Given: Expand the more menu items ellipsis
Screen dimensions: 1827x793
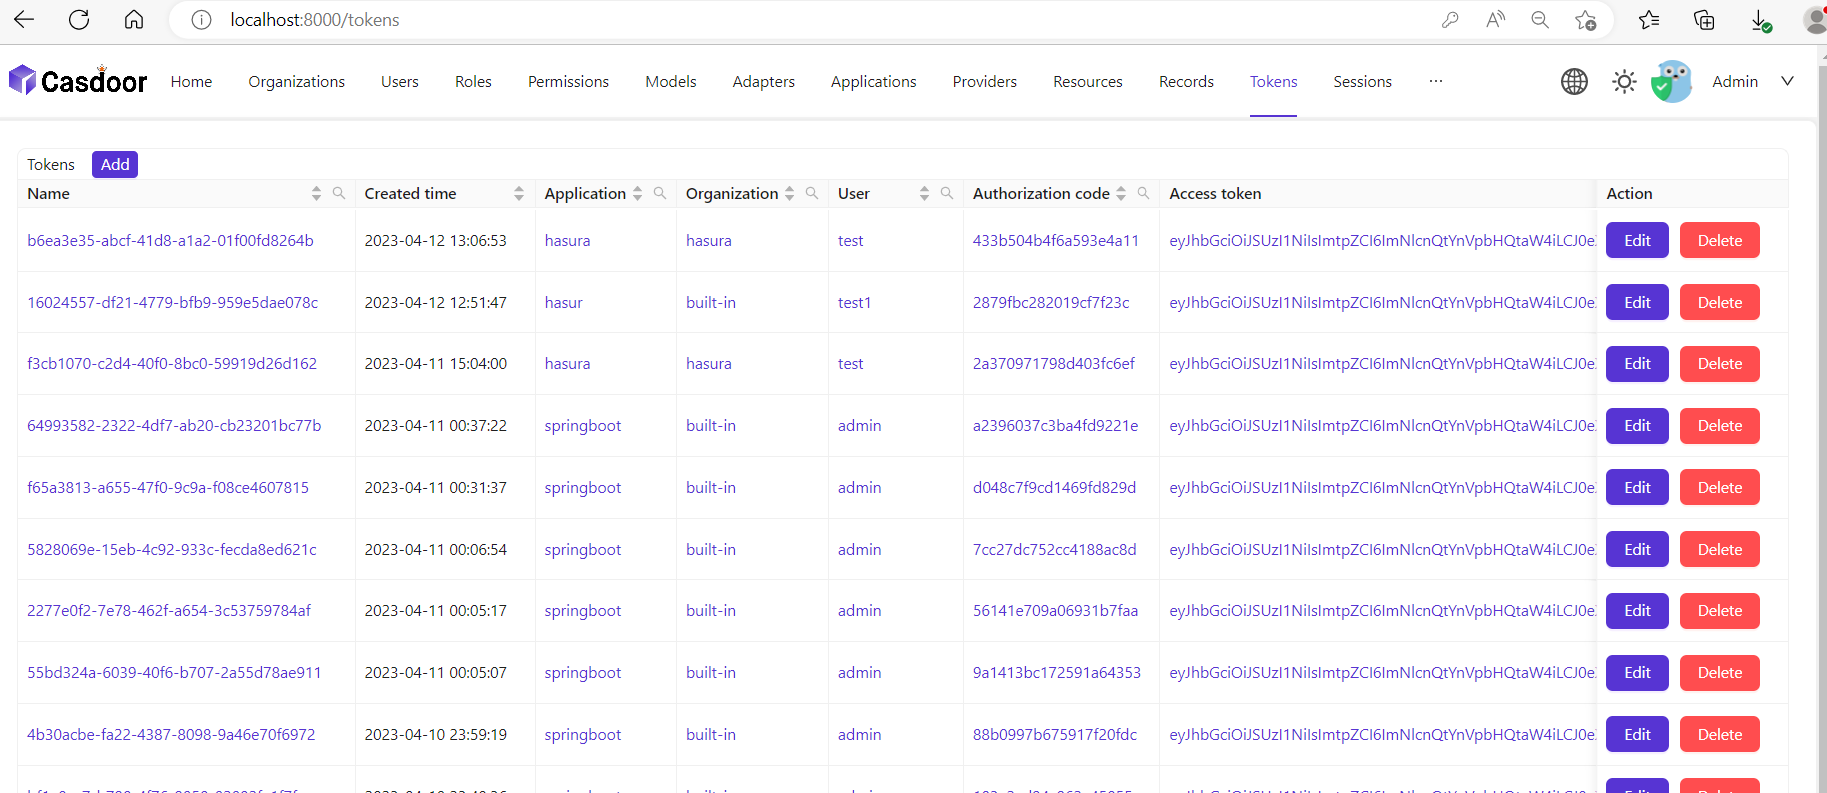Looking at the screenshot, I should 1435,82.
